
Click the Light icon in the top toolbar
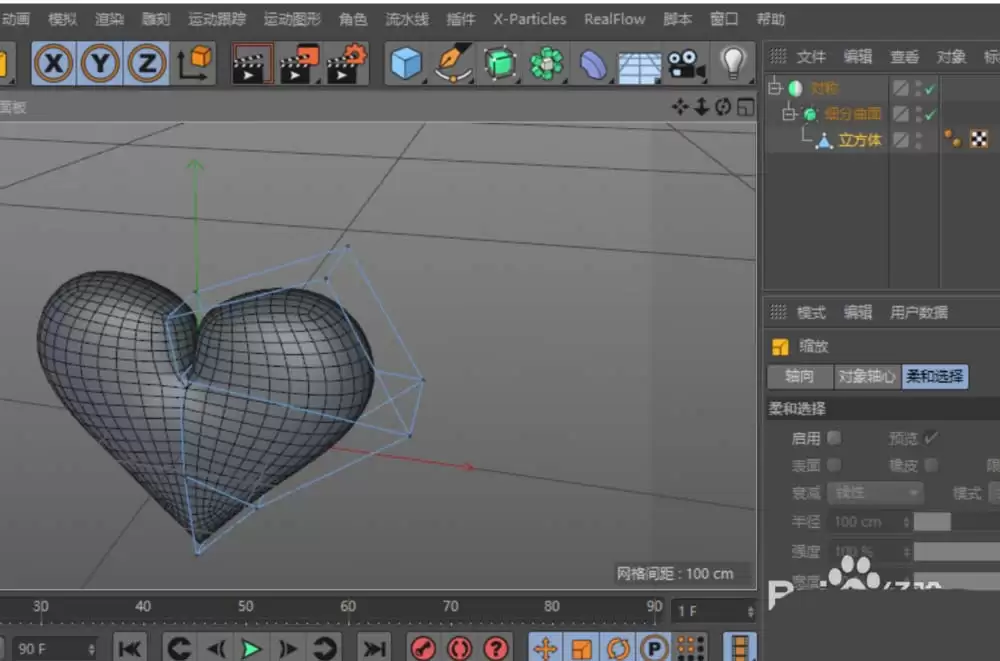(735, 63)
